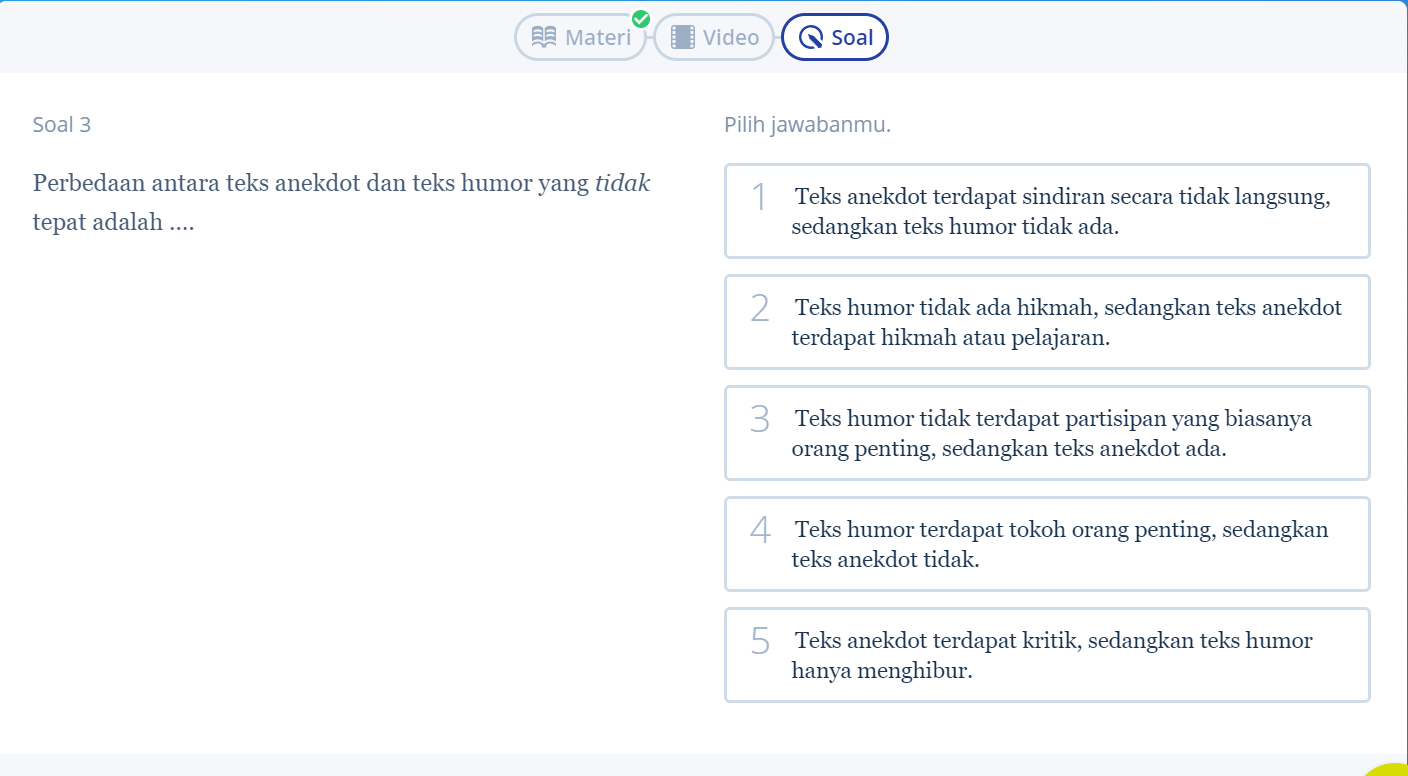Screen dimensions: 1408x776
Task: Click the number 5 answer marker
Action: click(760, 642)
